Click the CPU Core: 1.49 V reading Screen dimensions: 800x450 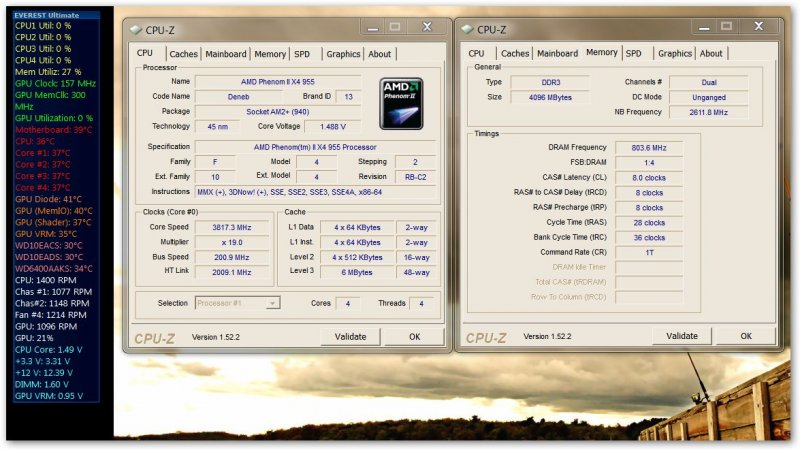click(48, 349)
